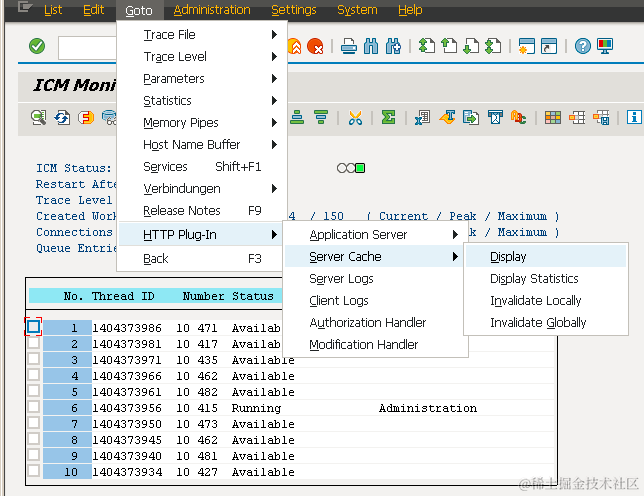
Task: Click the ABC Analysis icon
Action: point(518,117)
